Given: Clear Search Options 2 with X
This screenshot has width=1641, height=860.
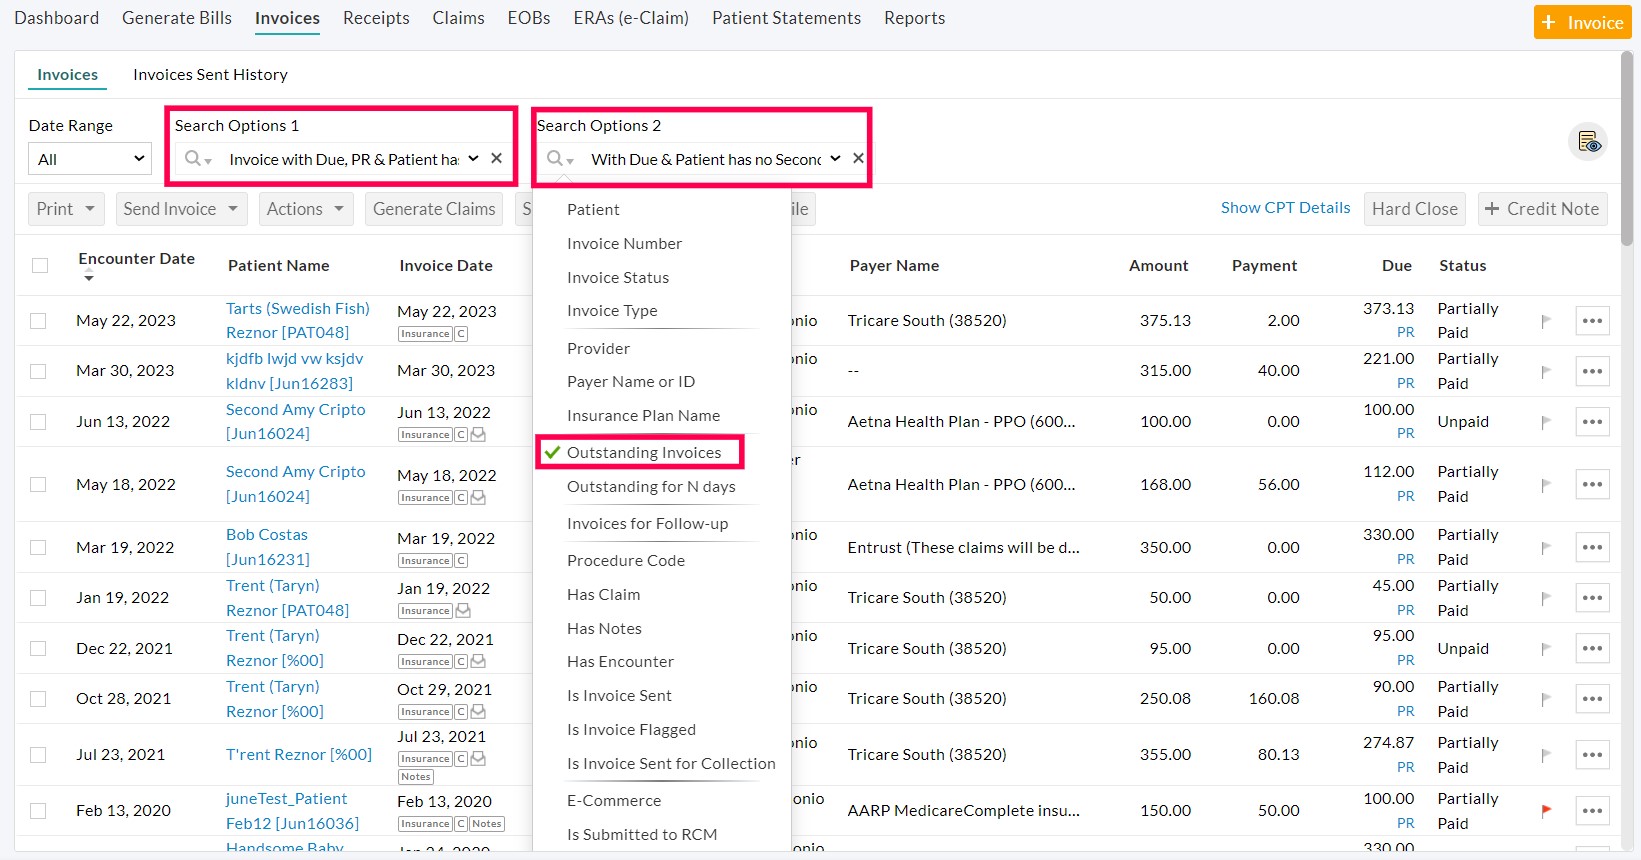Looking at the screenshot, I should coord(858,158).
